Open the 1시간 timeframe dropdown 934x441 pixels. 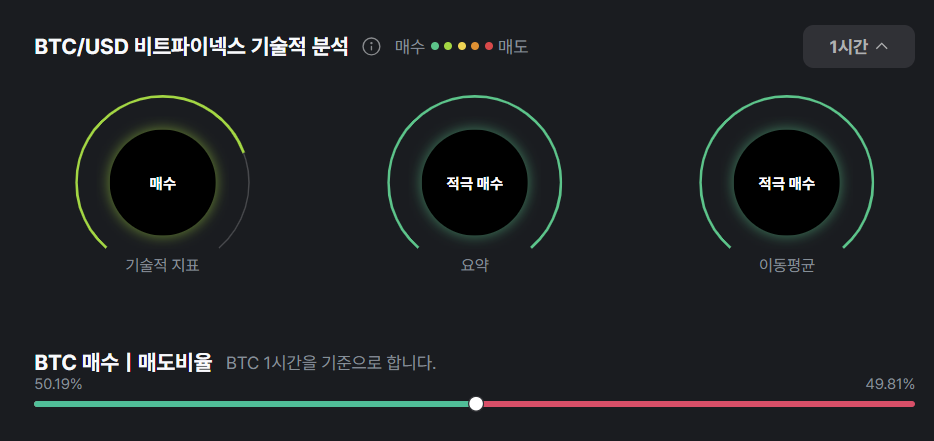pyautogui.click(x=858, y=46)
